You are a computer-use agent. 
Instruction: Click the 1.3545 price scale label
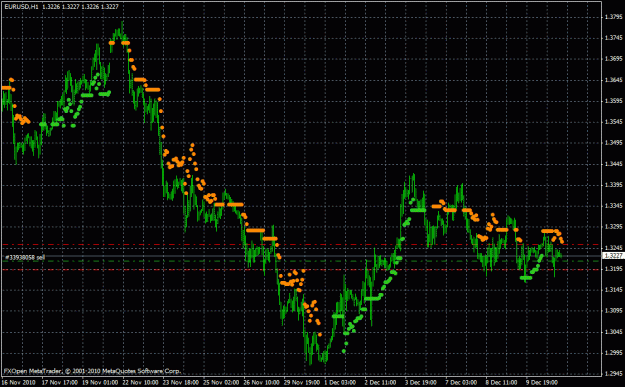[x=613, y=122]
